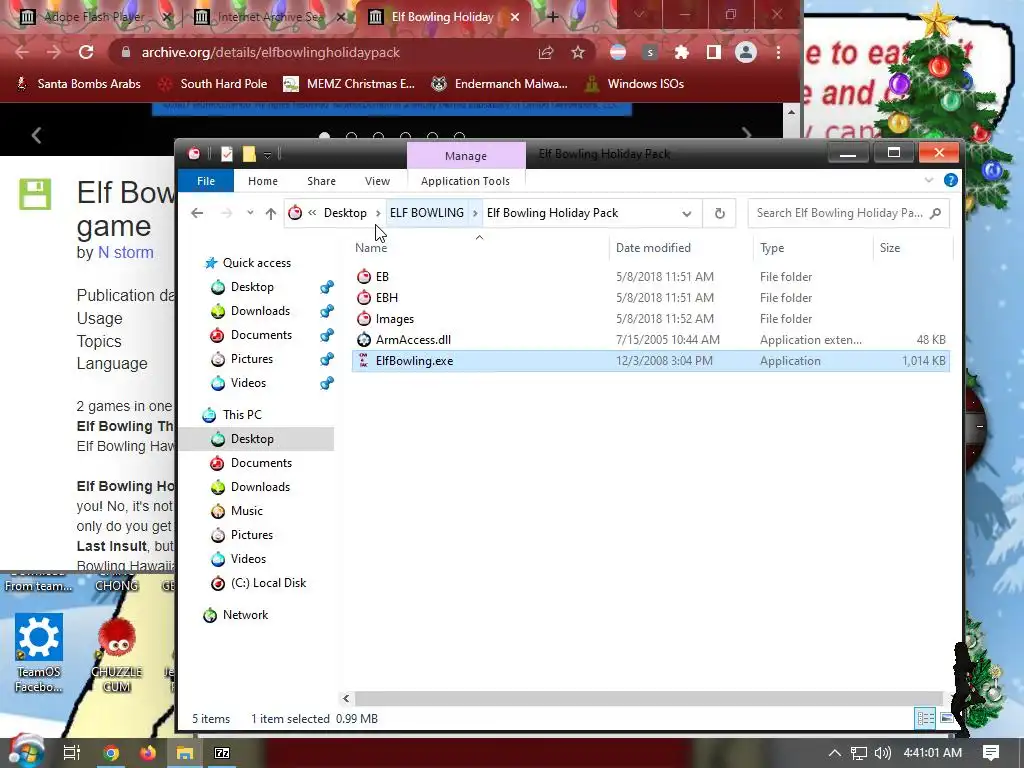Switch to the Adobe Flash Player browser tab
Screen dimensions: 1024x768
[x=95, y=16]
